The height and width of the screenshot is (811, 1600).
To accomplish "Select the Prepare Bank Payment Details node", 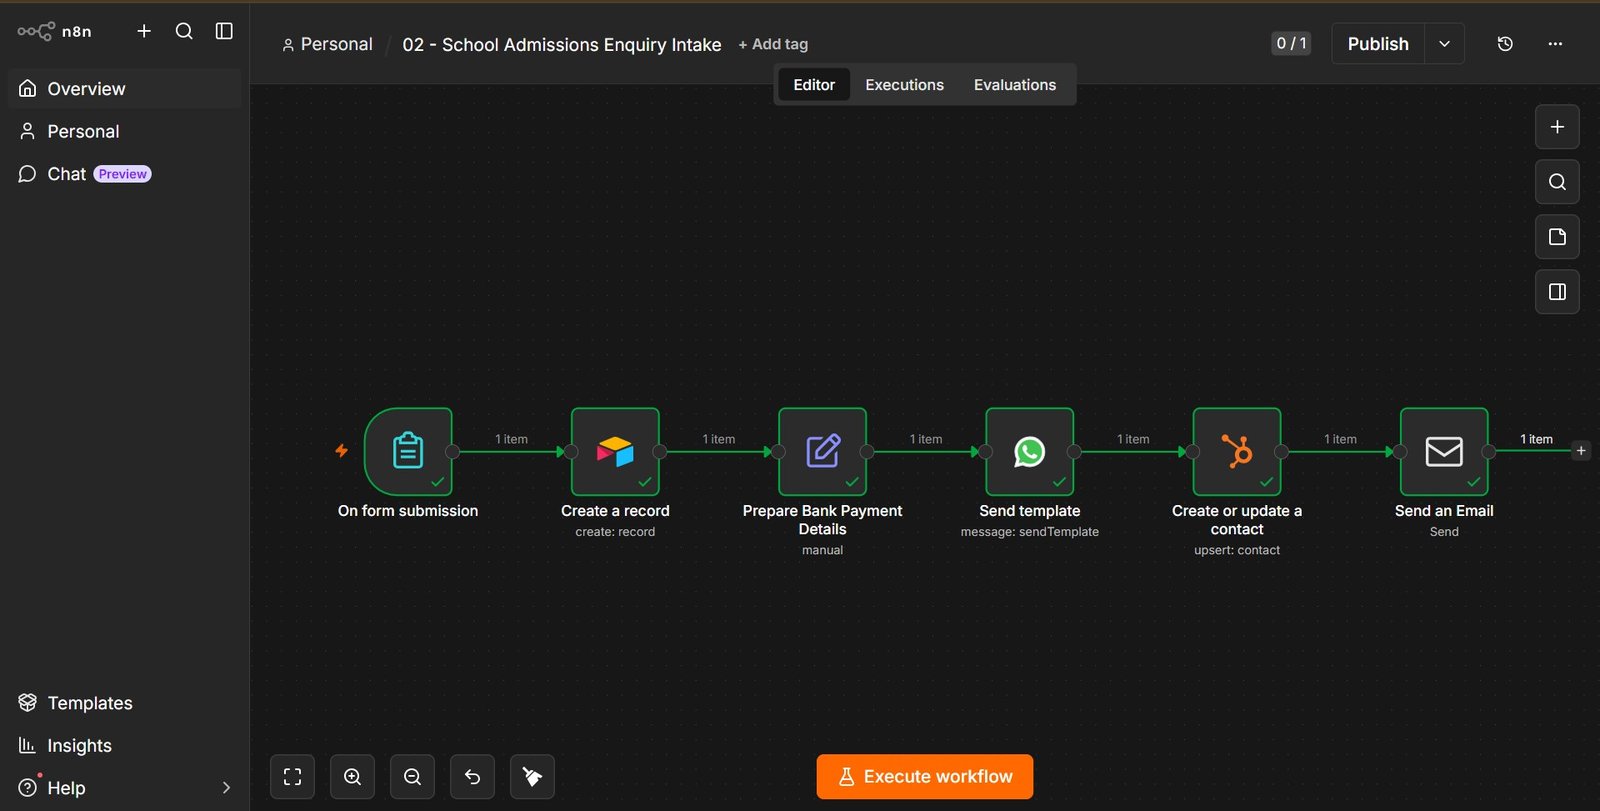I will pos(822,451).
